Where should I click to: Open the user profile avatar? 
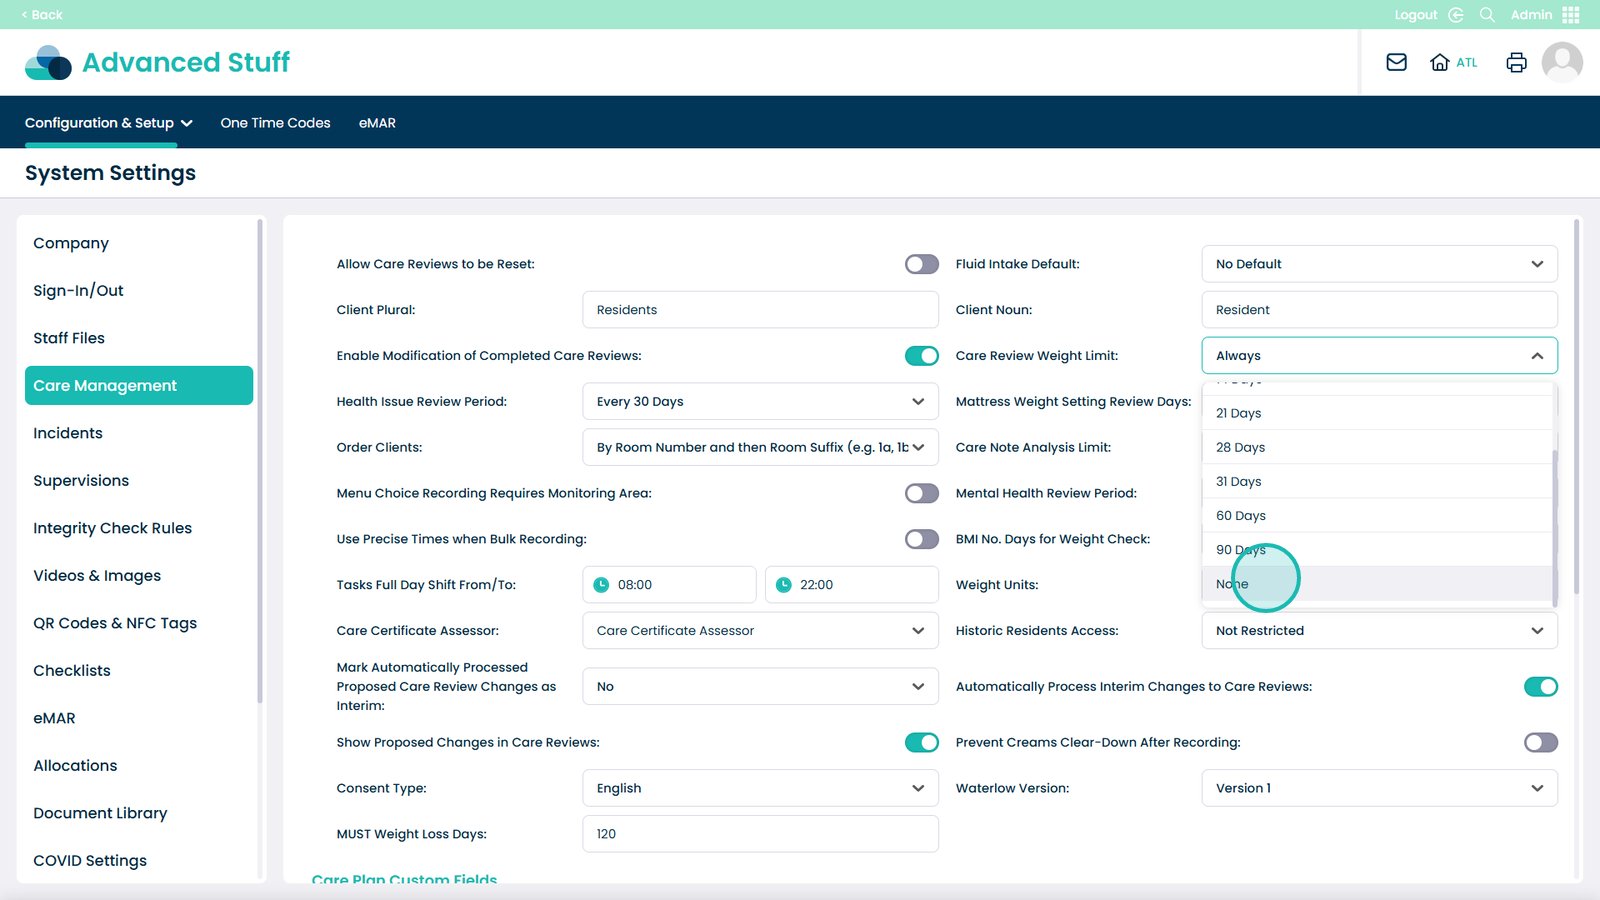1562,62
